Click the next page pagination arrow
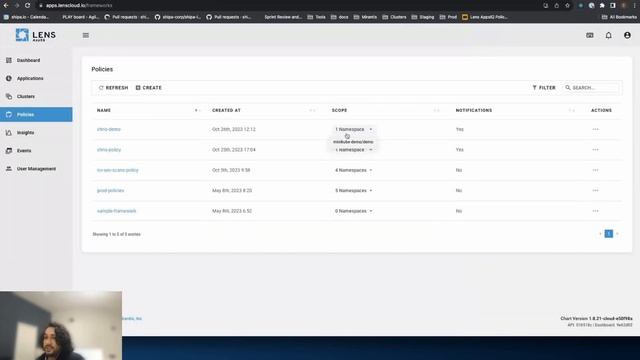This screenshot has height=360, width=640. click(617, 234)
